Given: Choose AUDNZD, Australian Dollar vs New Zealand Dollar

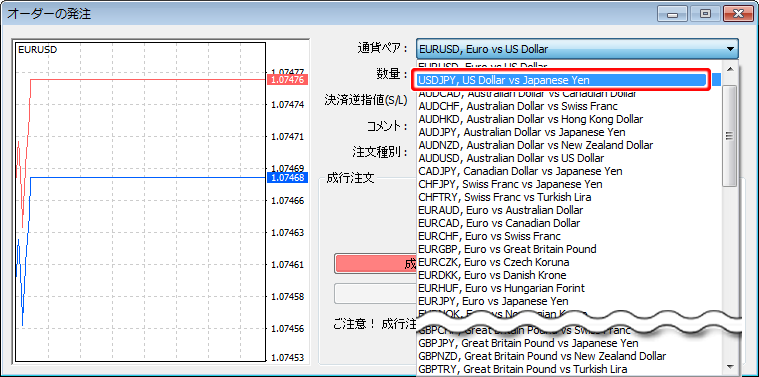Looking at the screenshot, I should tap(569, 145).
